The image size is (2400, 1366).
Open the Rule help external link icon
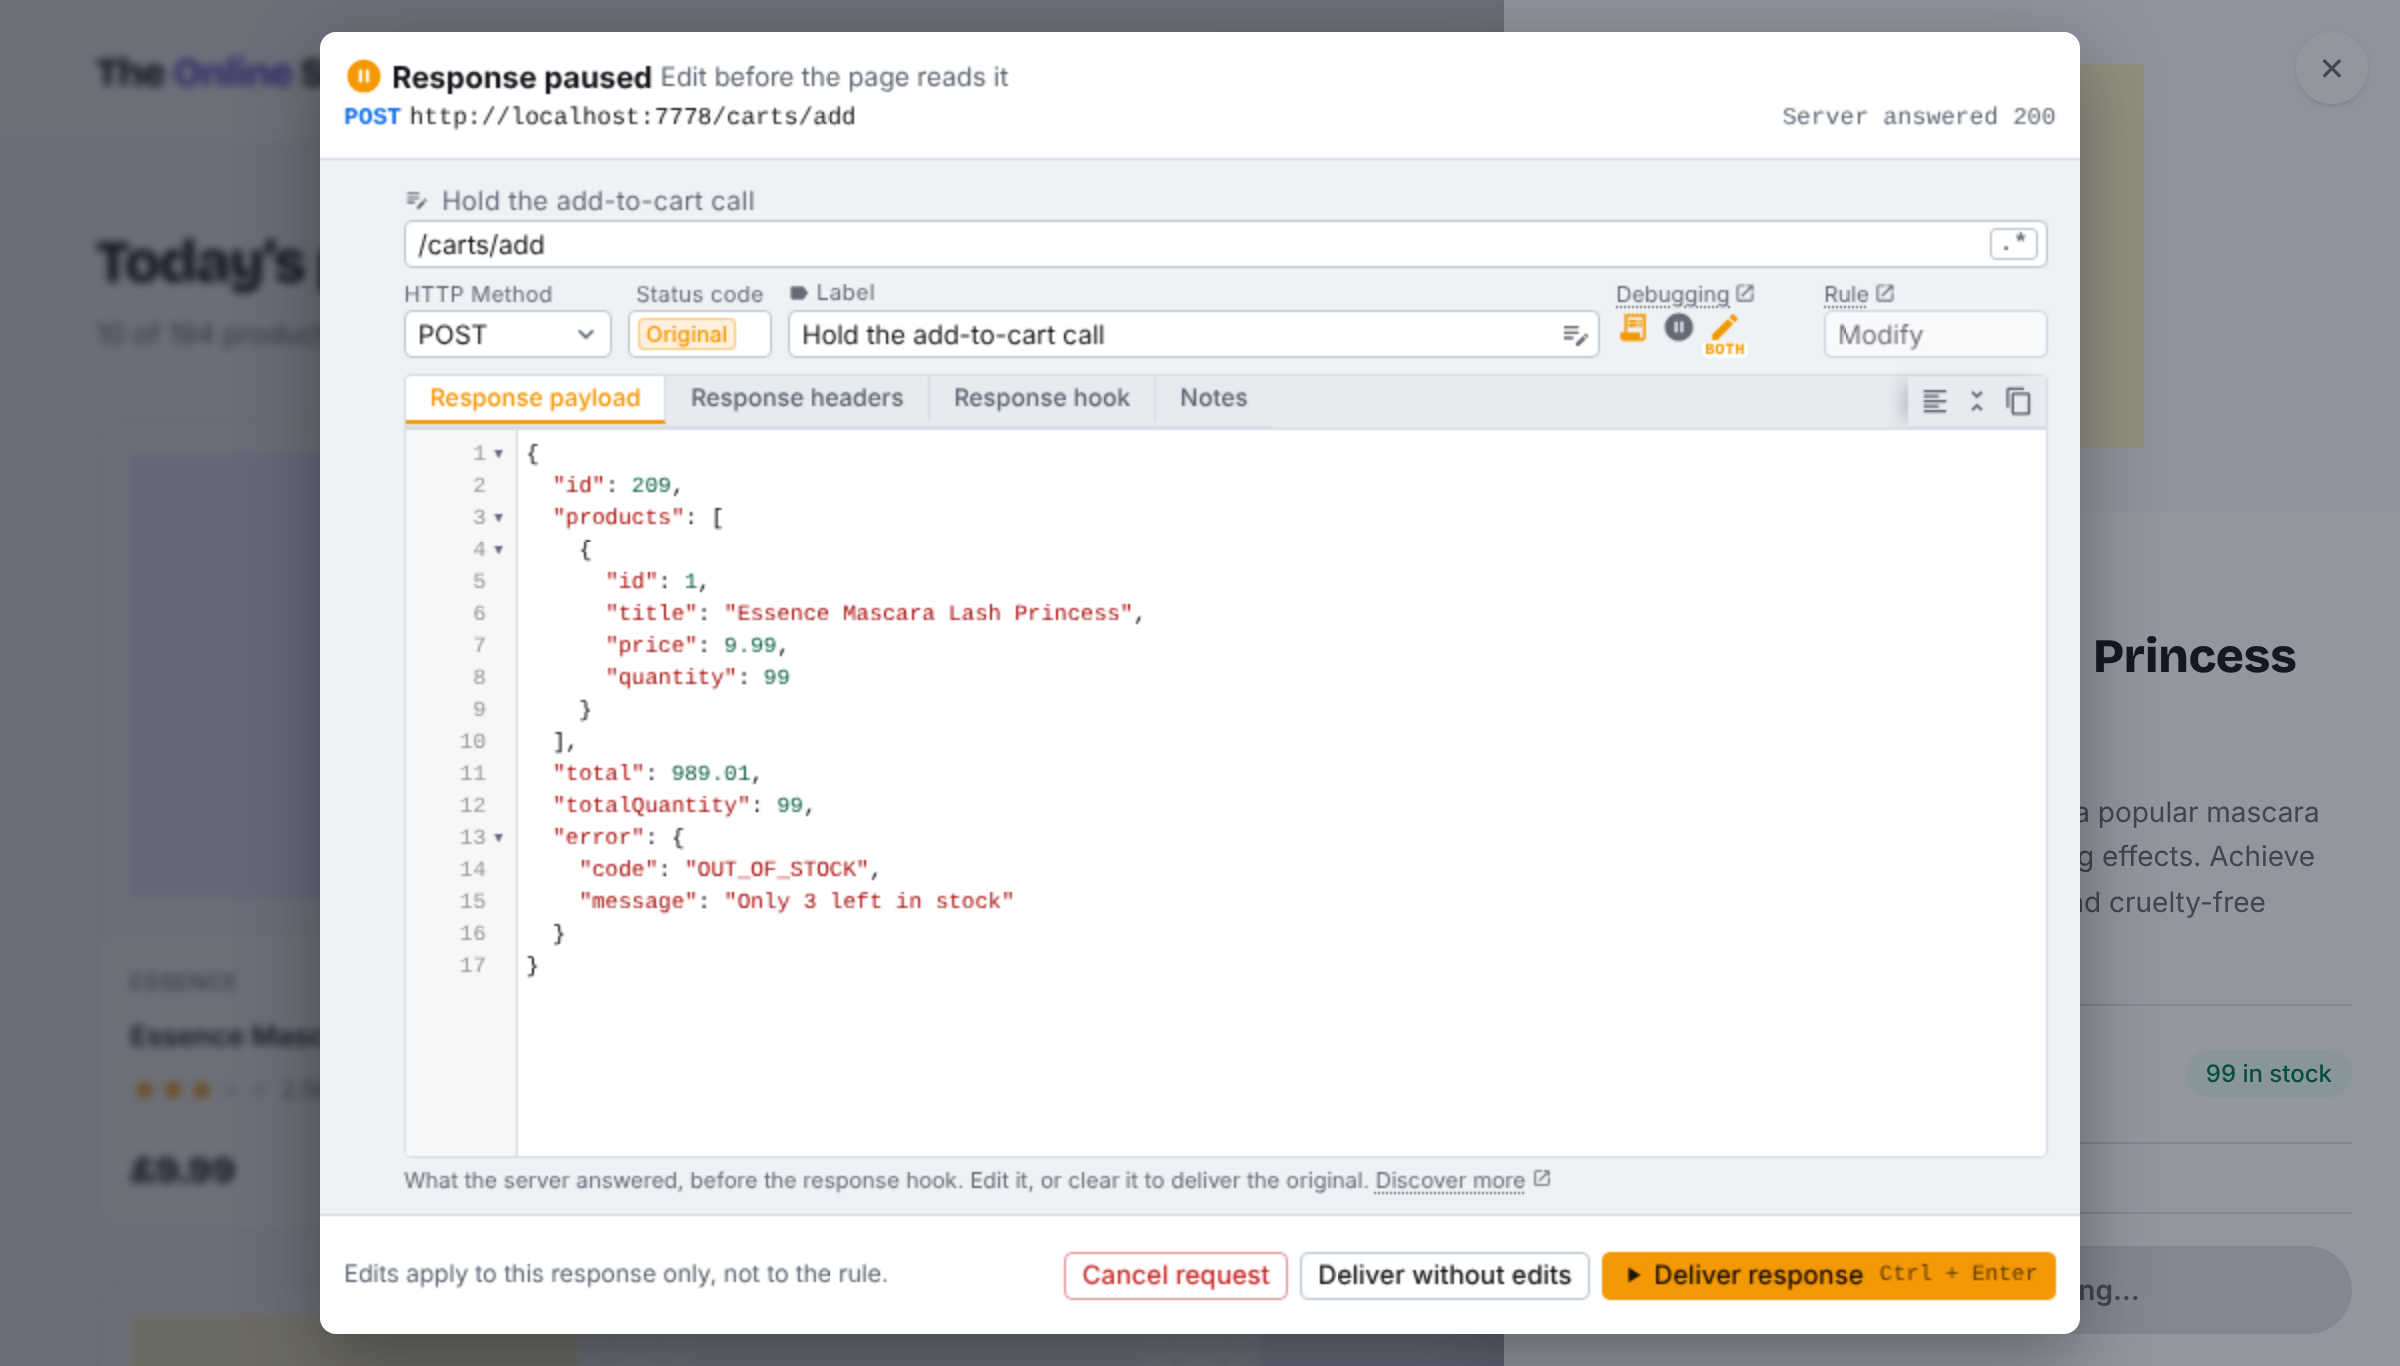(x=1886, y=293)
